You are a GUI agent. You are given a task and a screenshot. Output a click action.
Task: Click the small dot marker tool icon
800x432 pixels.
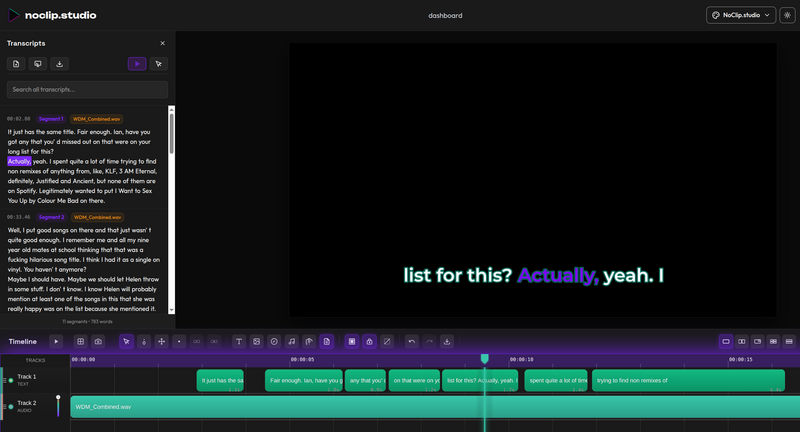coord(179,342)
